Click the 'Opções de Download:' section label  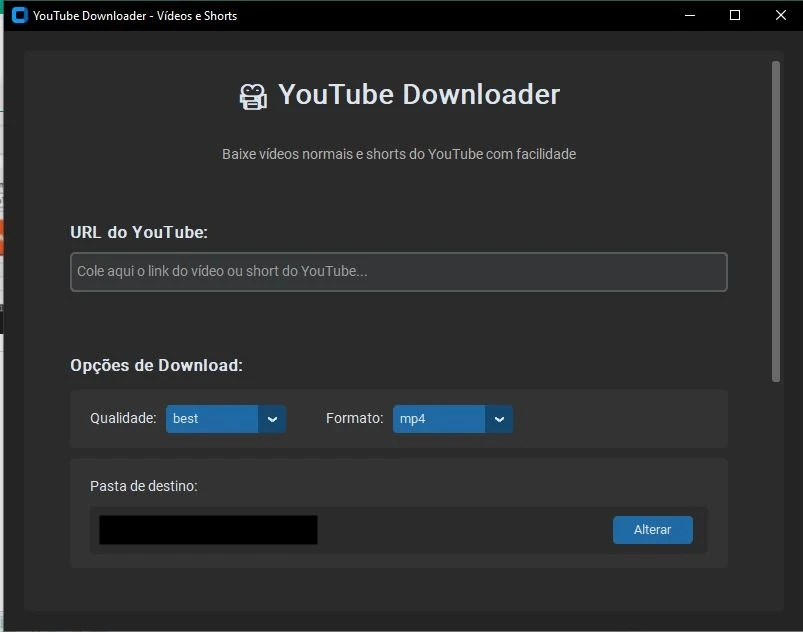point(156,366)
